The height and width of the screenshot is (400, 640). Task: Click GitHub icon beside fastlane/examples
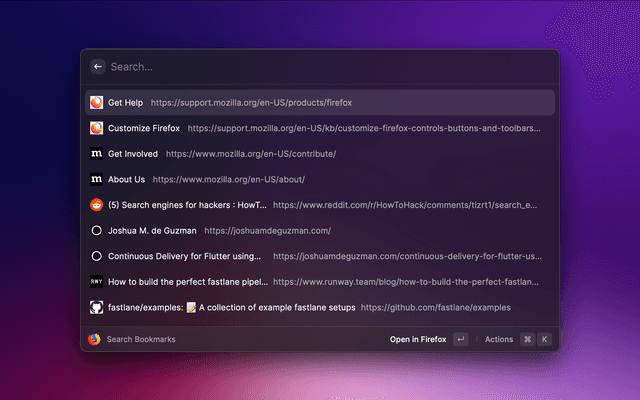pyautogui.click(x=96, y=307)
